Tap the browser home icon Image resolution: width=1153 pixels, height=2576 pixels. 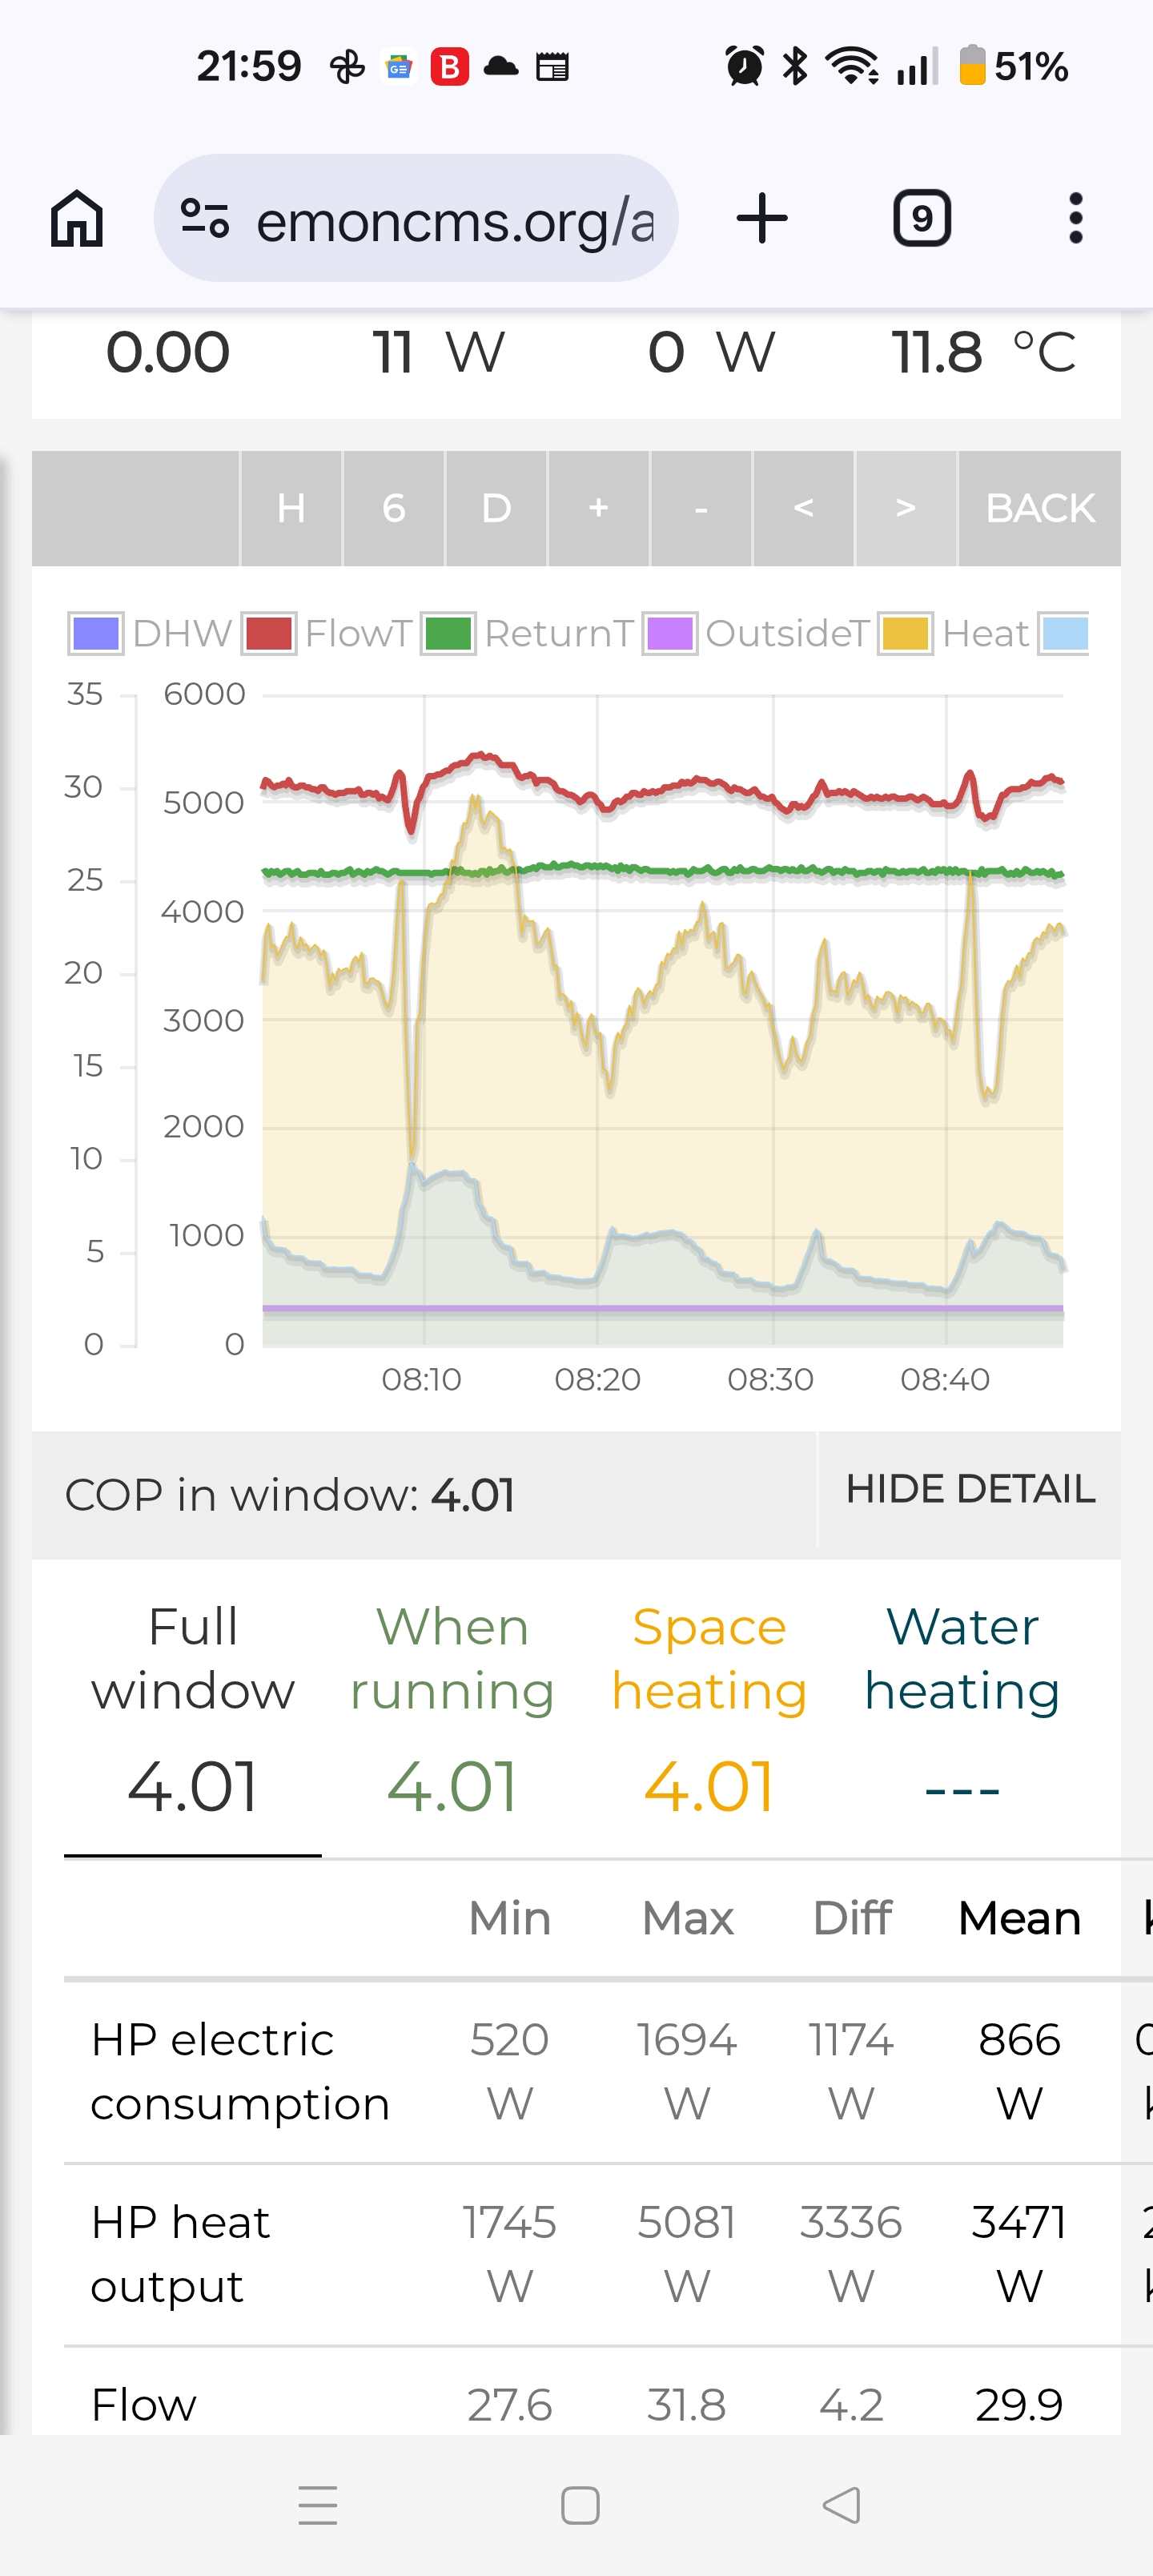click(x=77, y=218)
